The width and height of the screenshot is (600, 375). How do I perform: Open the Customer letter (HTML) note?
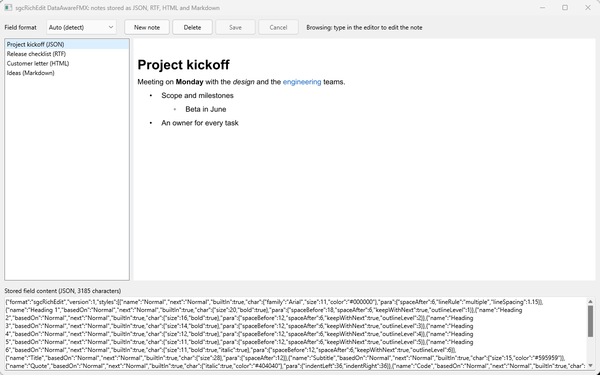coord(67,64)
